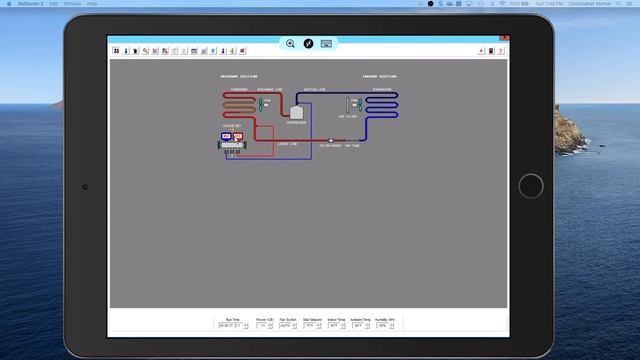Click the COMPRESSOR label
640x360 pixels.
(x=296, y=122)
